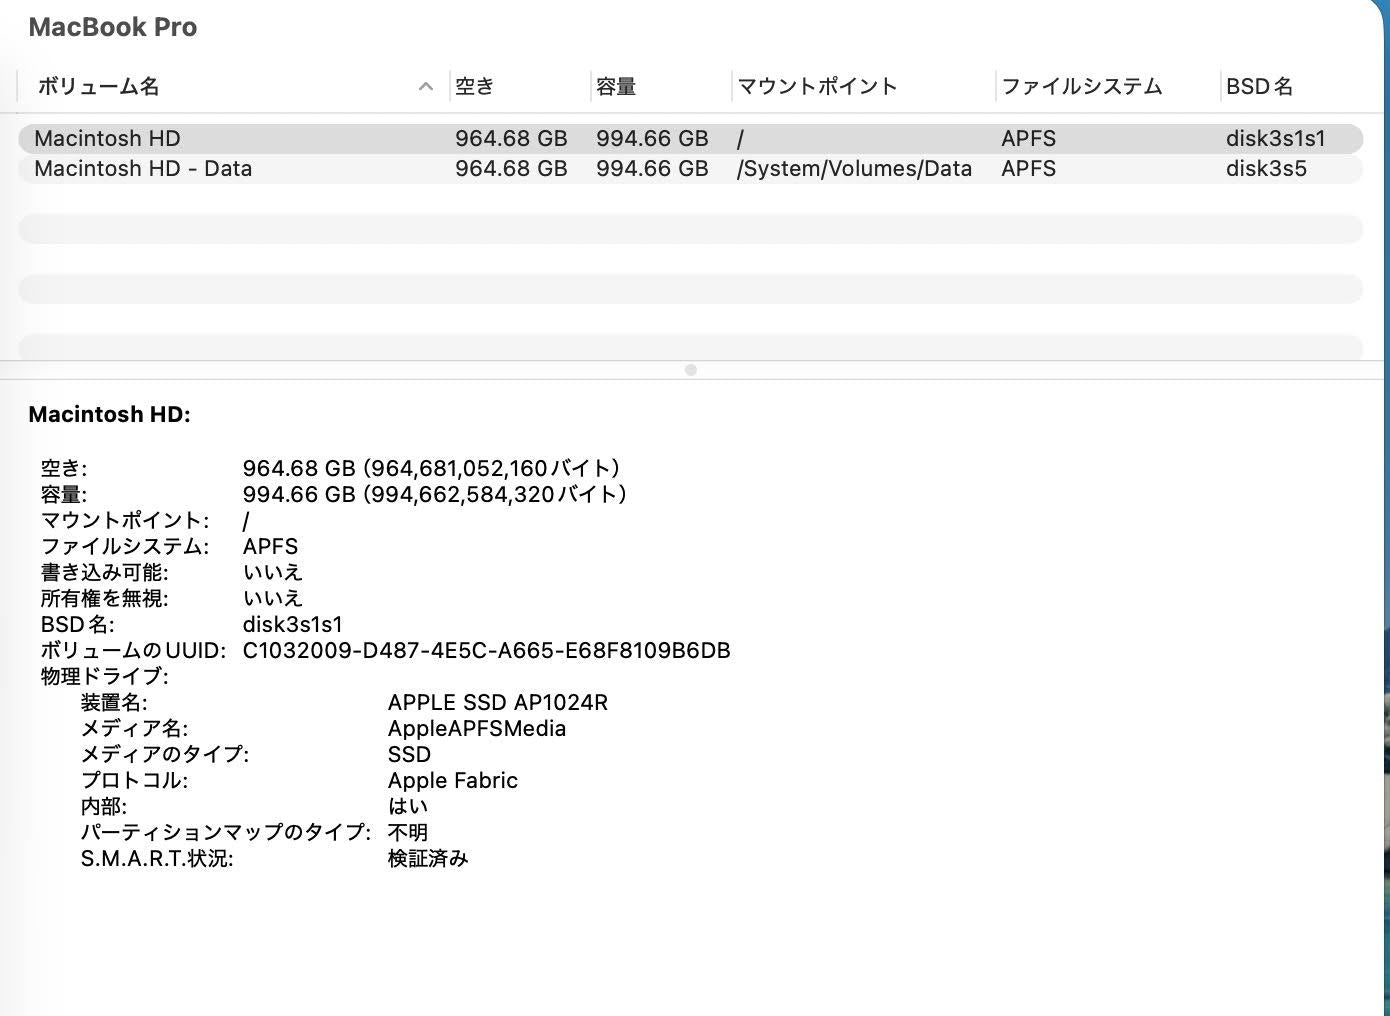Toggle the sort direction chevron on ボリューム名
This screenshot has width=1390, height=1016.
[426, 86]
